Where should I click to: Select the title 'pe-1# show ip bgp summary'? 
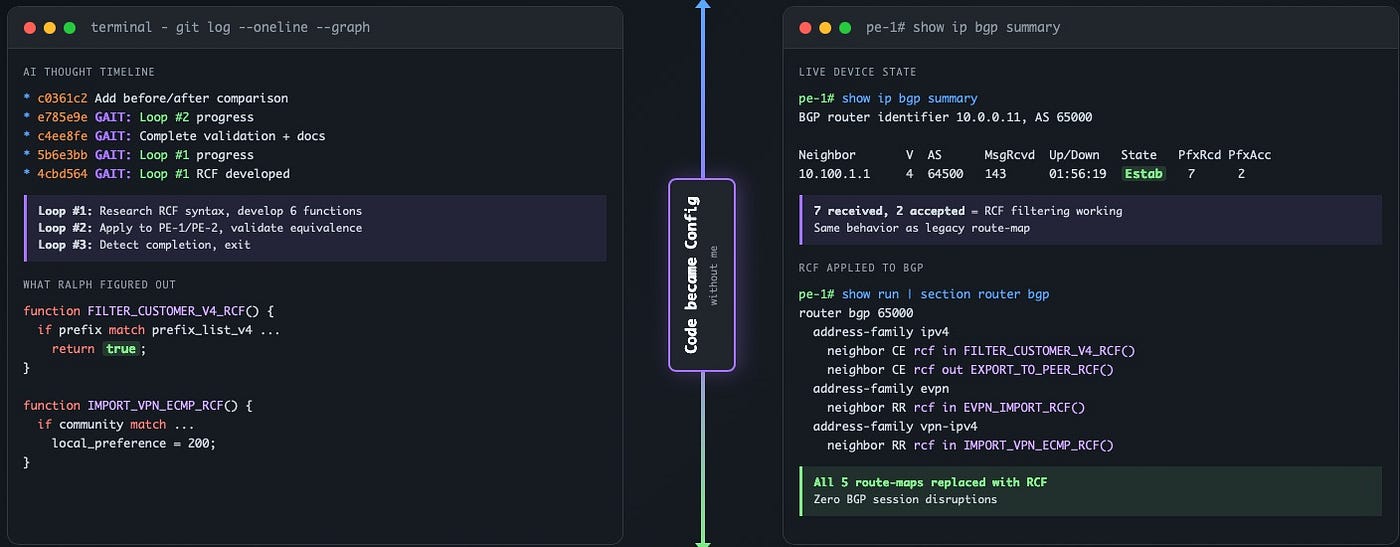[x=963, y=28]
